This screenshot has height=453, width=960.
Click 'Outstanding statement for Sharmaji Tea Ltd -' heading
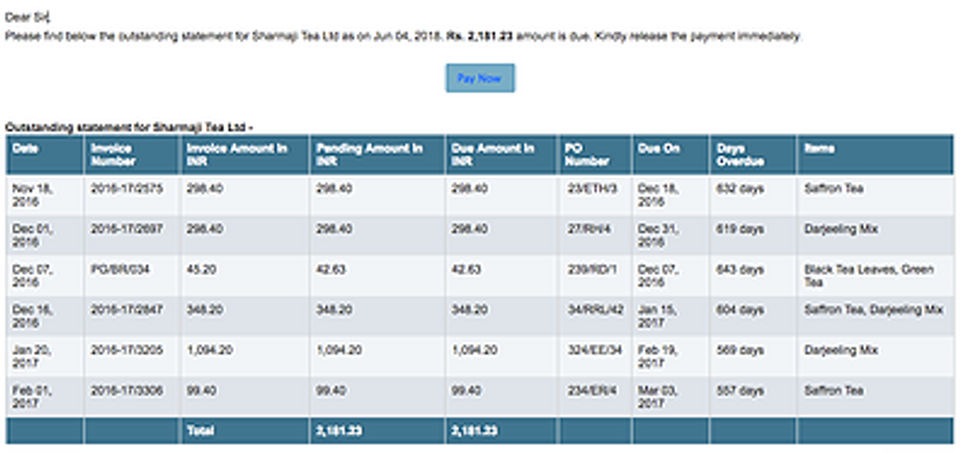(129, 128)
